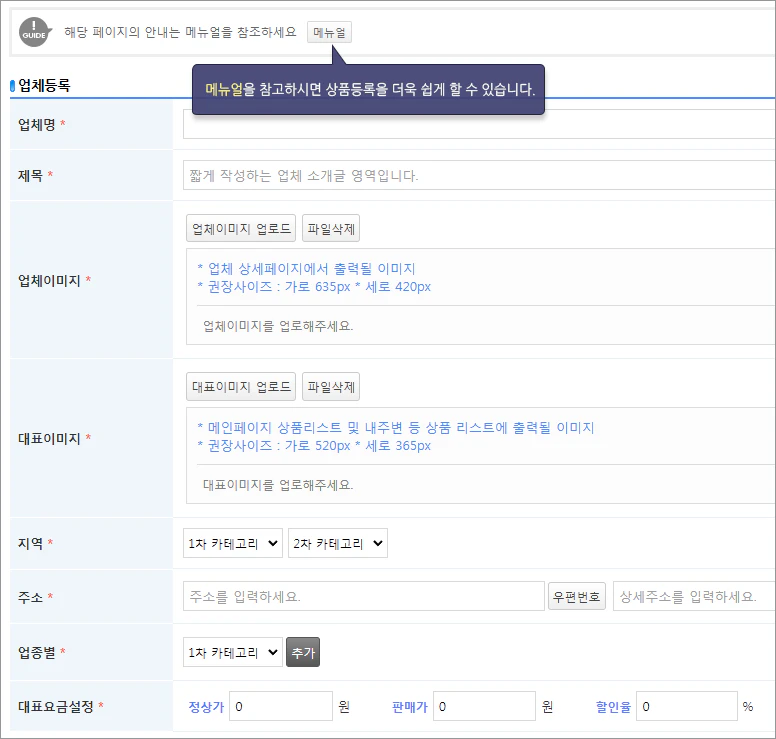The width and height of the screenshot is (776, 739).
Task: Click the 제목 short intro input field
Action: [x=479, y=175]
